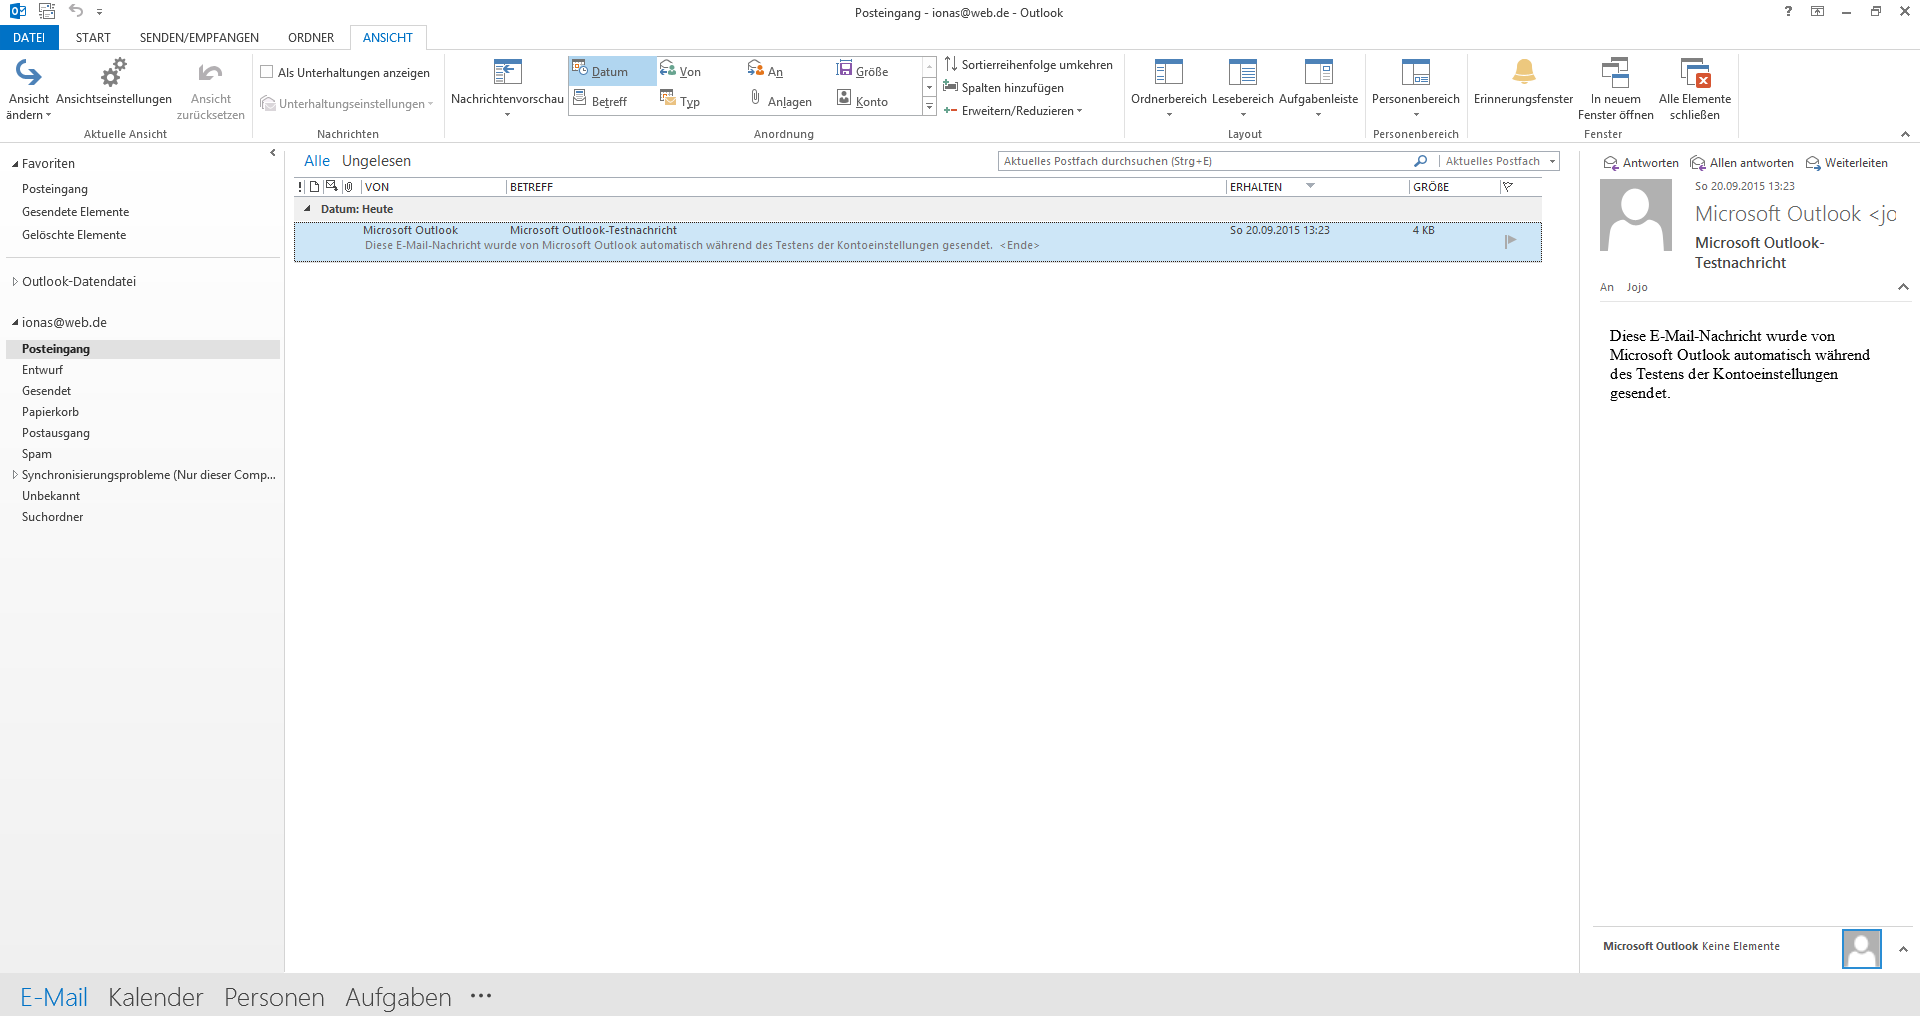
Task: Collapse the Datum: Heute group
Action: pos(307,209)
